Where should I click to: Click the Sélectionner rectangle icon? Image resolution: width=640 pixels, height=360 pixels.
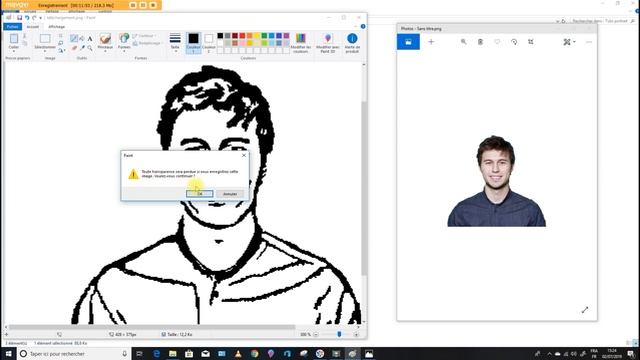(x=45, y=39)
